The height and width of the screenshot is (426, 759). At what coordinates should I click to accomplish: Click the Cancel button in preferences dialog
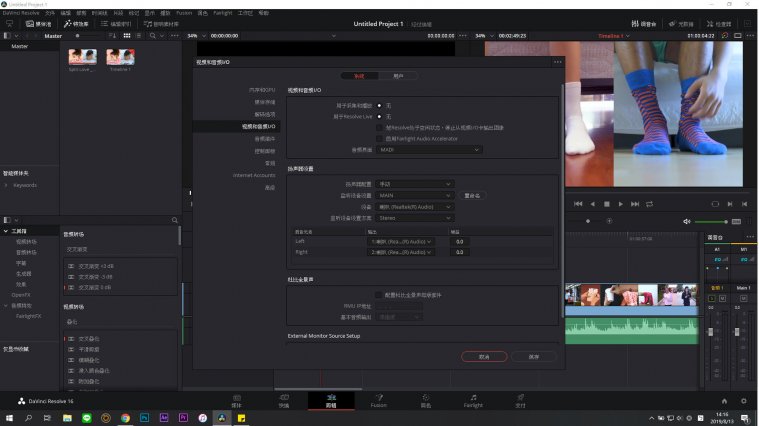pyautogui.click(x=484, y=357)
